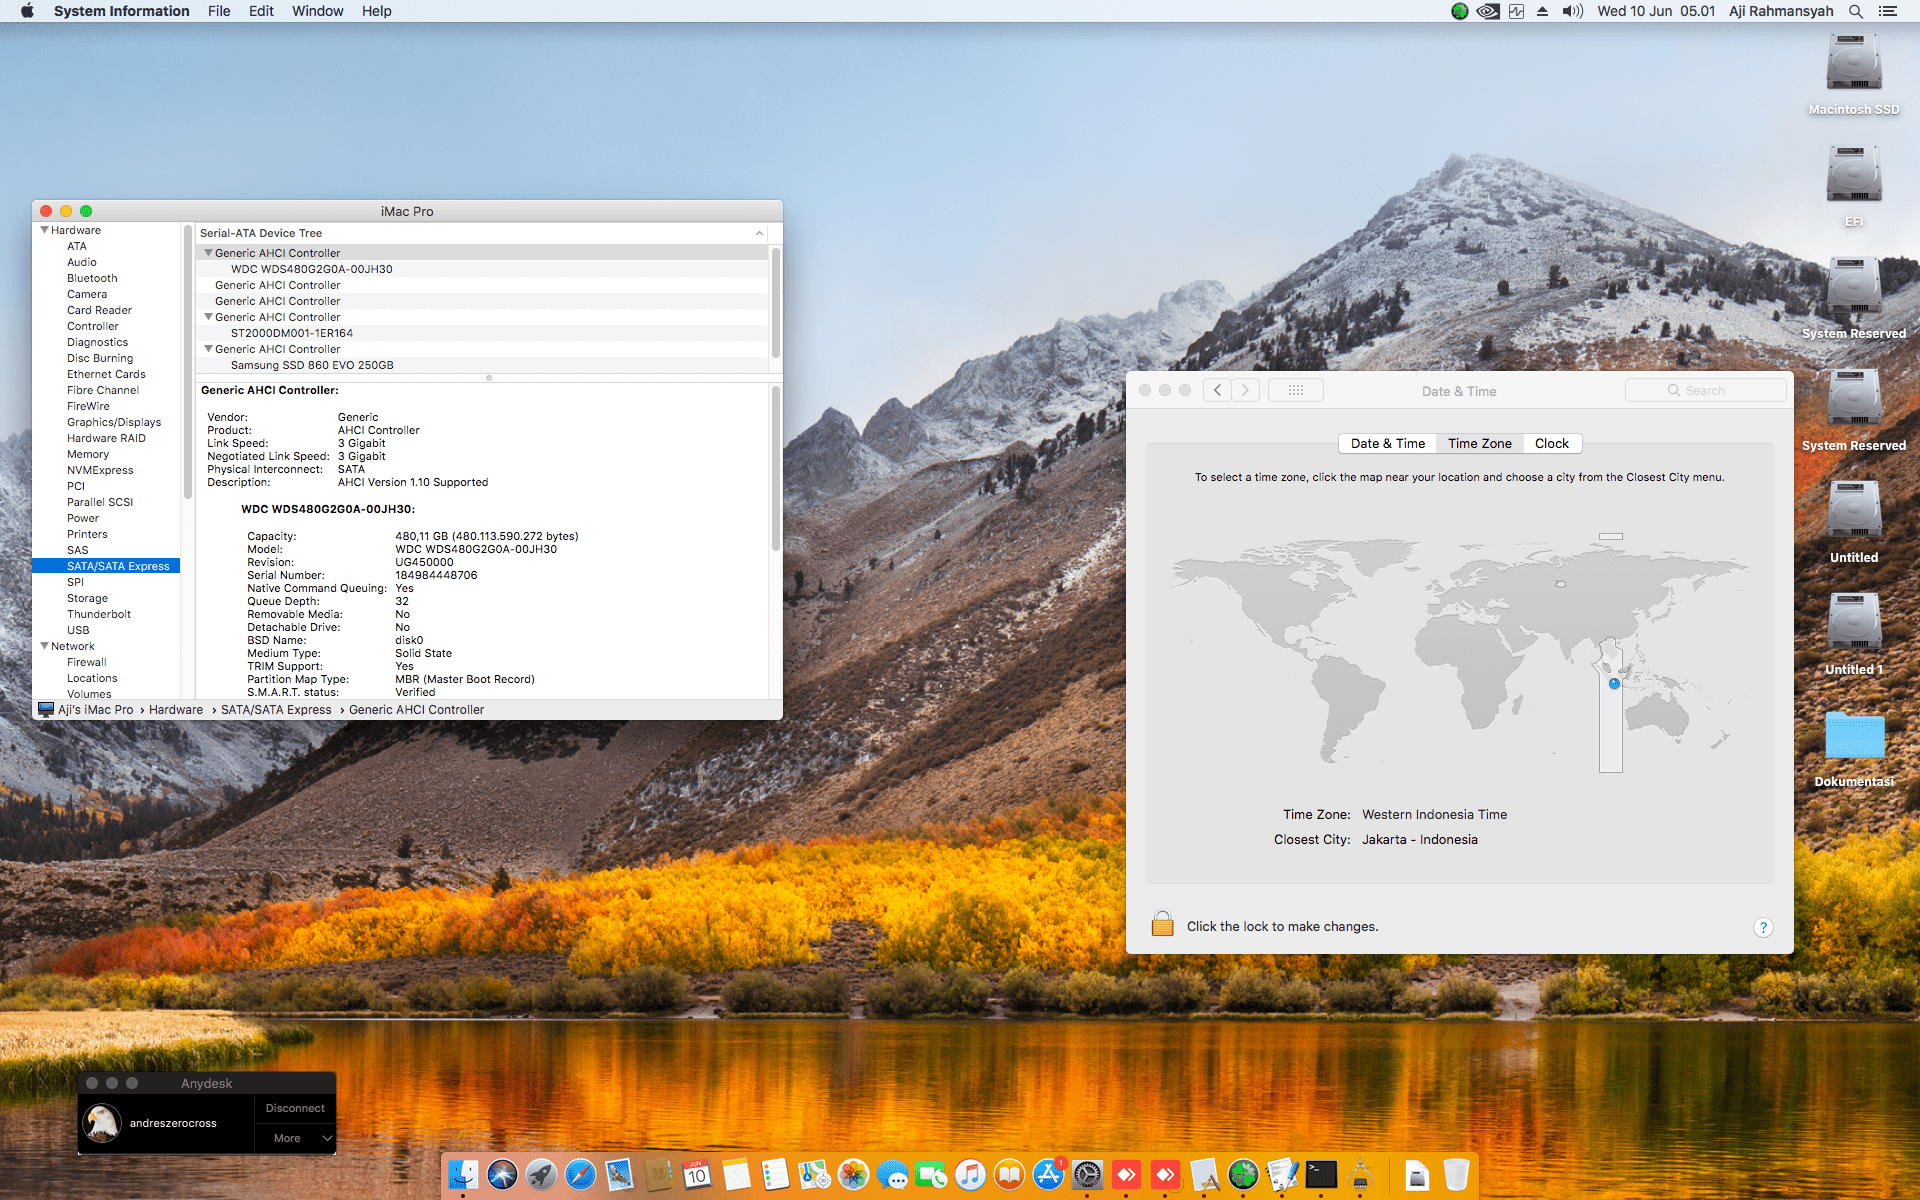The height and width of the screenshot is (1200, 1920).
Task: Collapse controller above Samsung SSD 860 EVO row
Action: point(208,349)
